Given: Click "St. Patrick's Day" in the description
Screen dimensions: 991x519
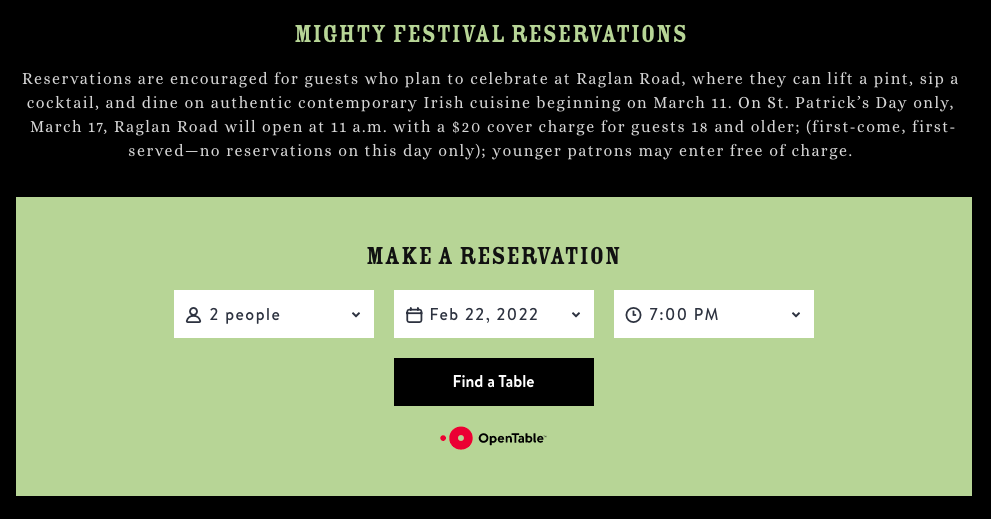Looking at the screenshot, I should click(x=864, y=103).
